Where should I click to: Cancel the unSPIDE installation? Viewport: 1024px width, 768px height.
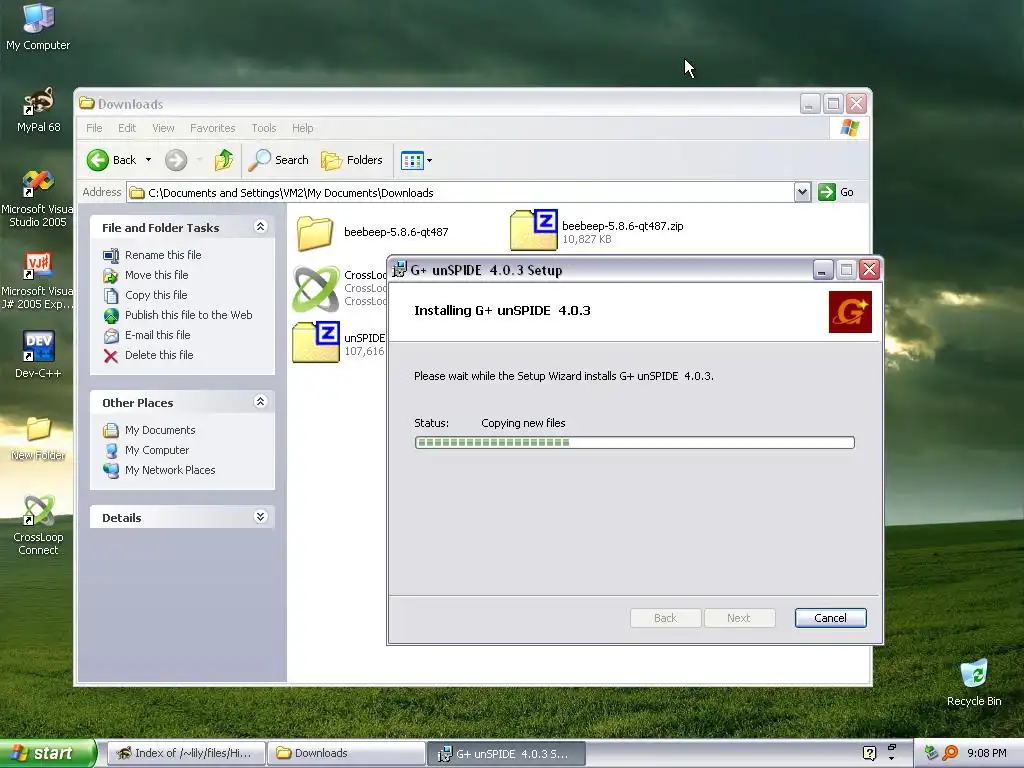830,618
